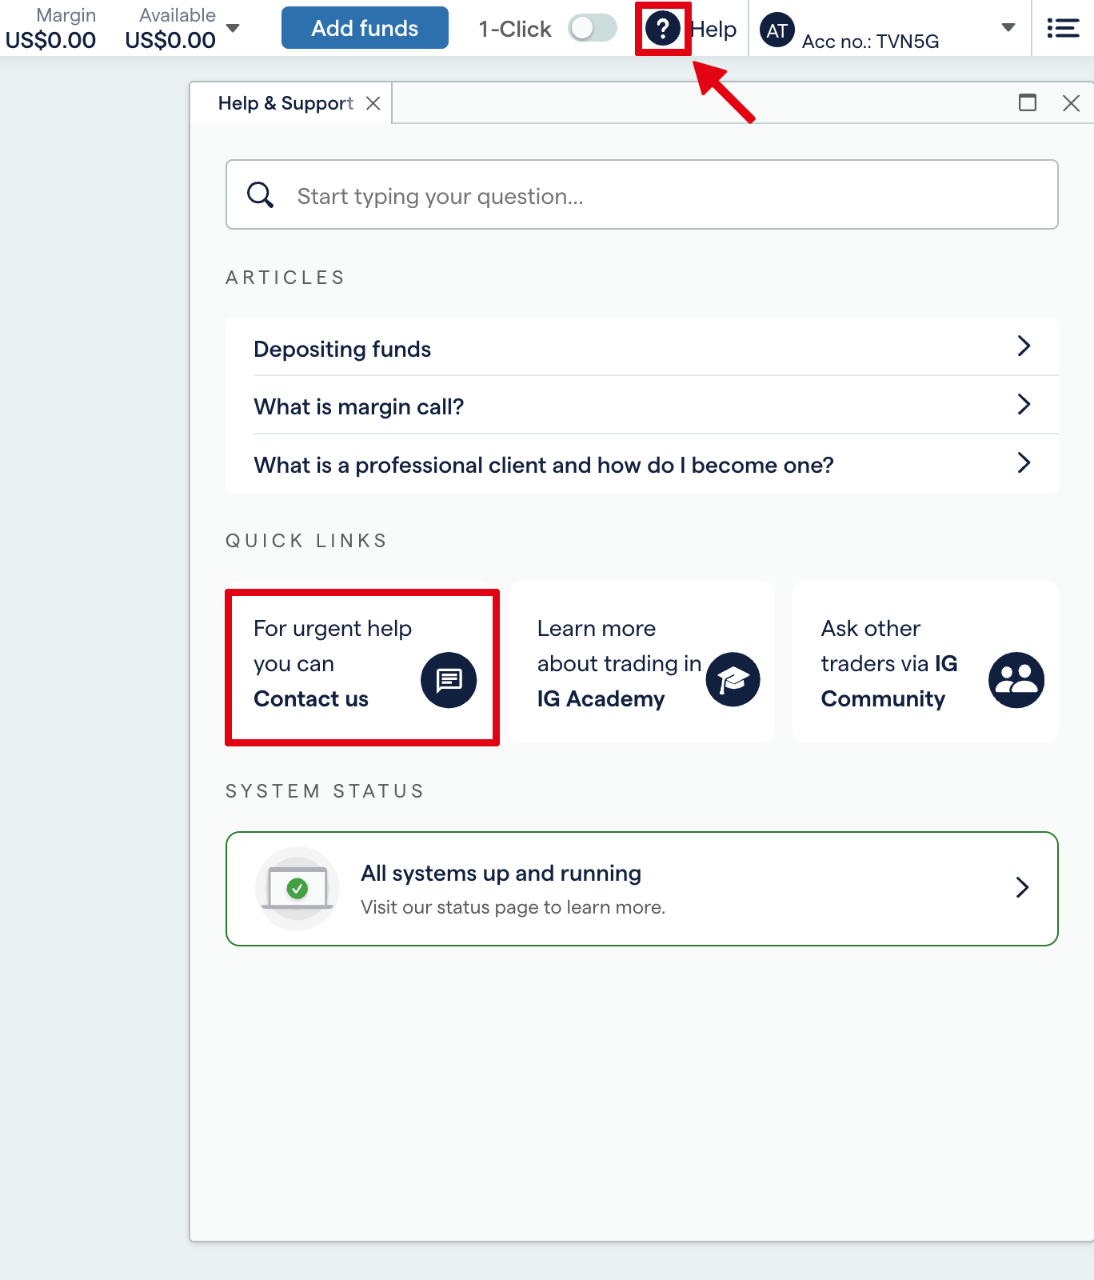Screen dimensions: 1094x1280
Task: Select the Help & Support tab
Action: [285, 103]
